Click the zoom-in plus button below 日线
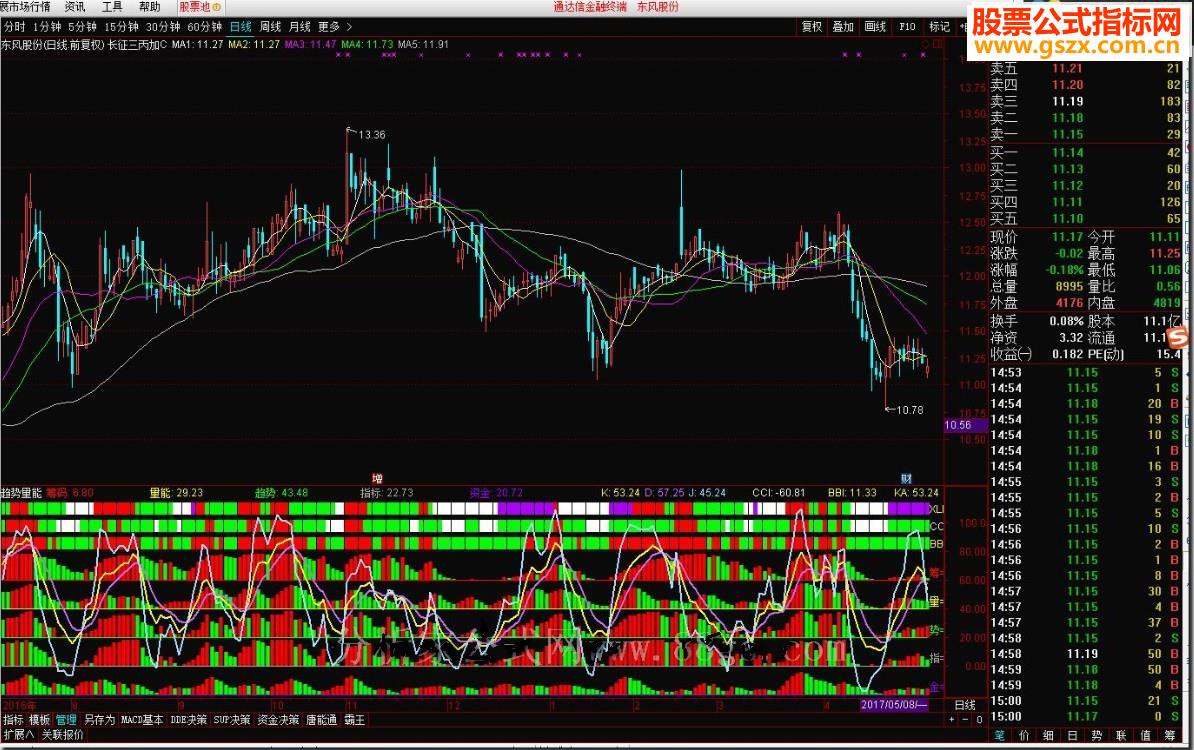 (951, 720)
